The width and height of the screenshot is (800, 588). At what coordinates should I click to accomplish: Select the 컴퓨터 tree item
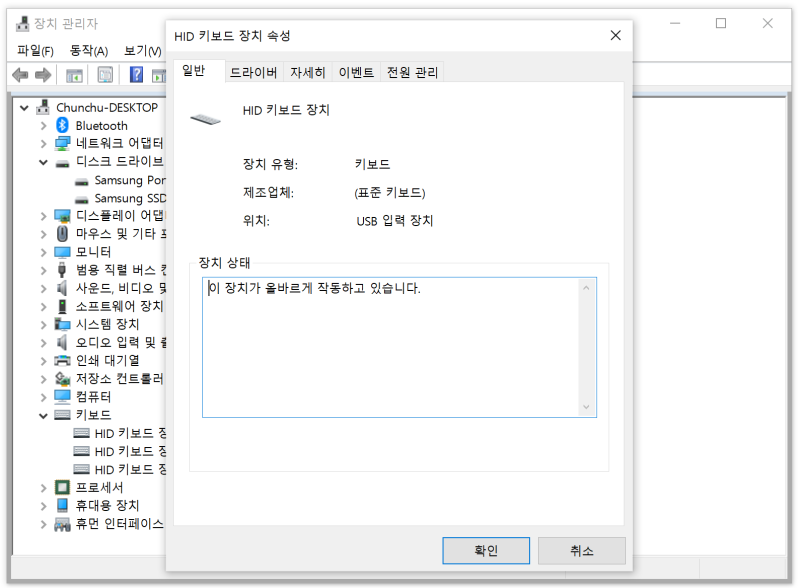(x=93, y=397)
